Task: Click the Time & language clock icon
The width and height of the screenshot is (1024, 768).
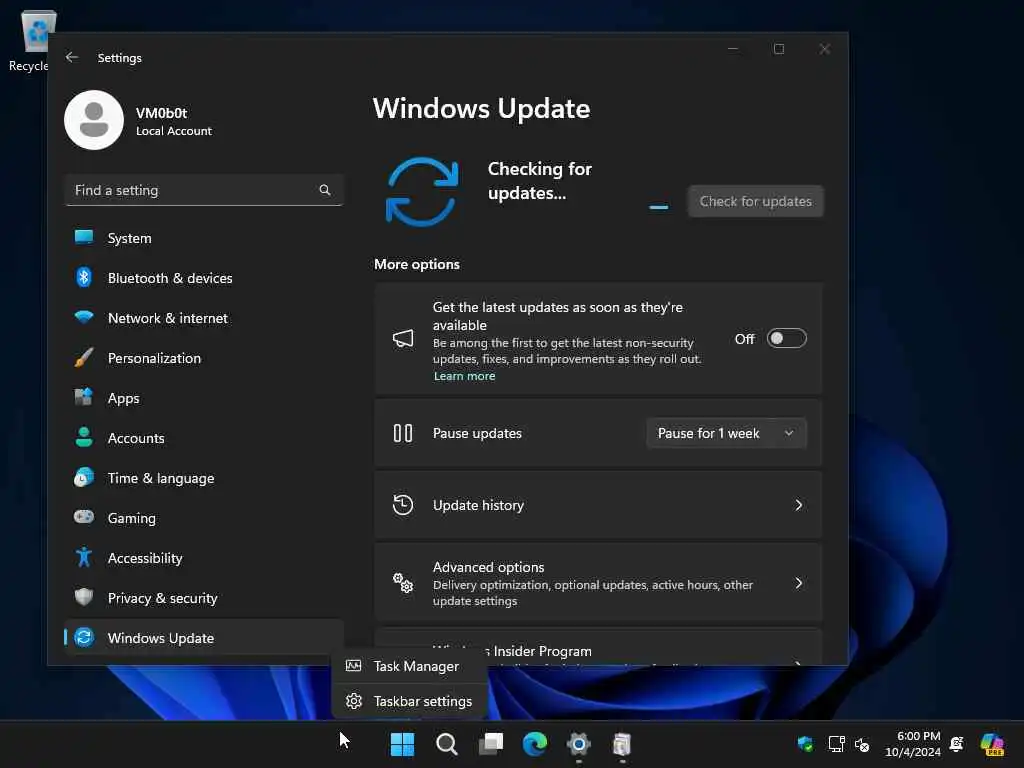Action: 84,478
